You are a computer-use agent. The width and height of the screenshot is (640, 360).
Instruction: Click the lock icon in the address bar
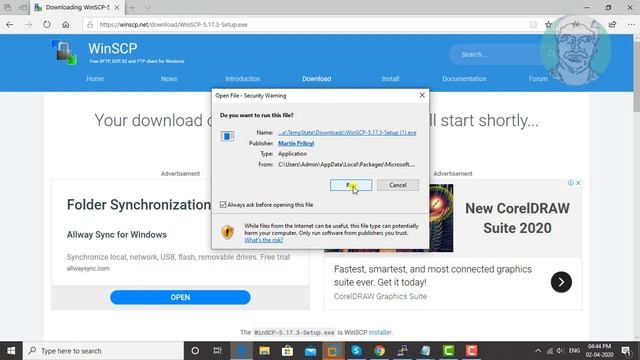(90, 24)
